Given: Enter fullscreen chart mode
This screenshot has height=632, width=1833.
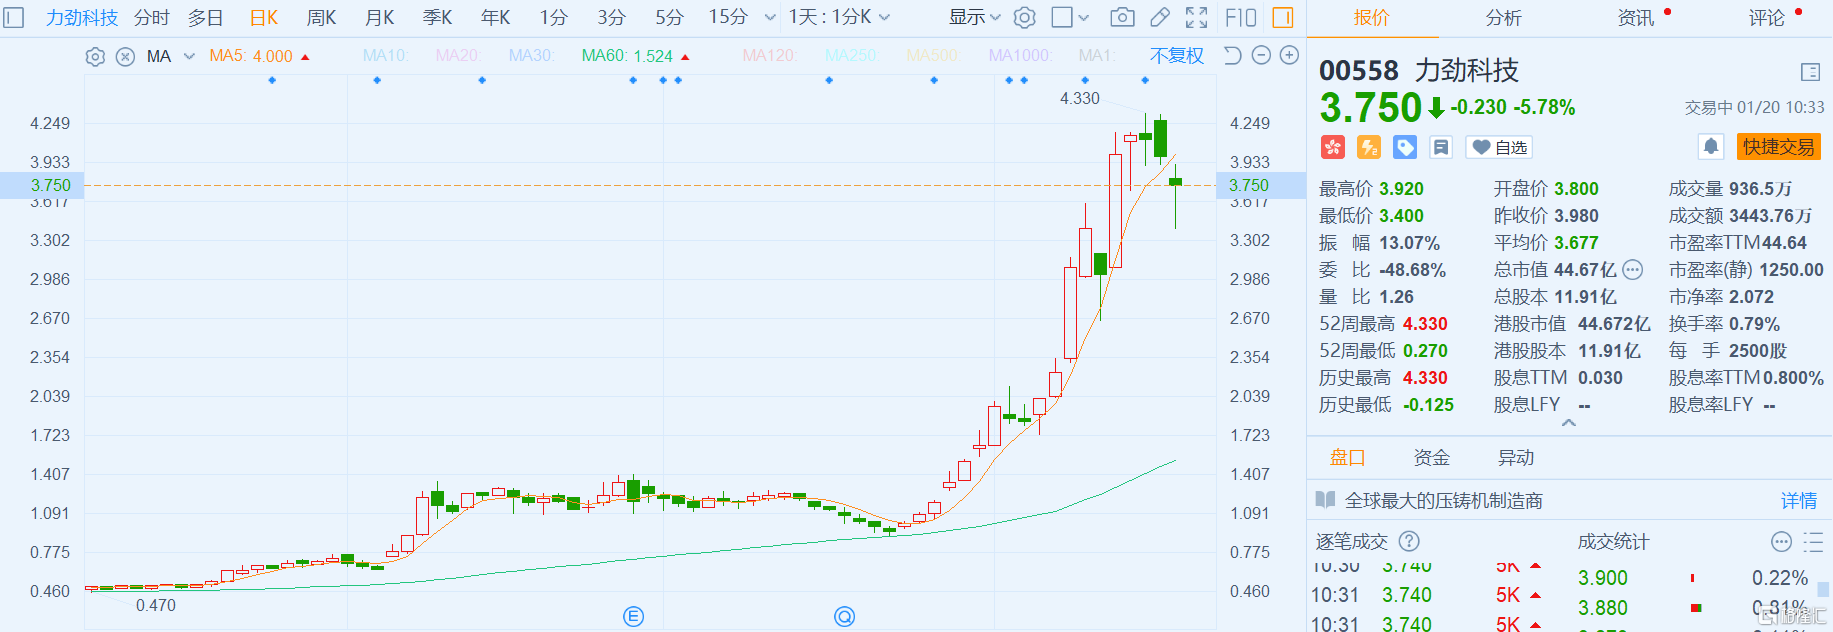Looking at the screenshot, I should pos(1196,17).
